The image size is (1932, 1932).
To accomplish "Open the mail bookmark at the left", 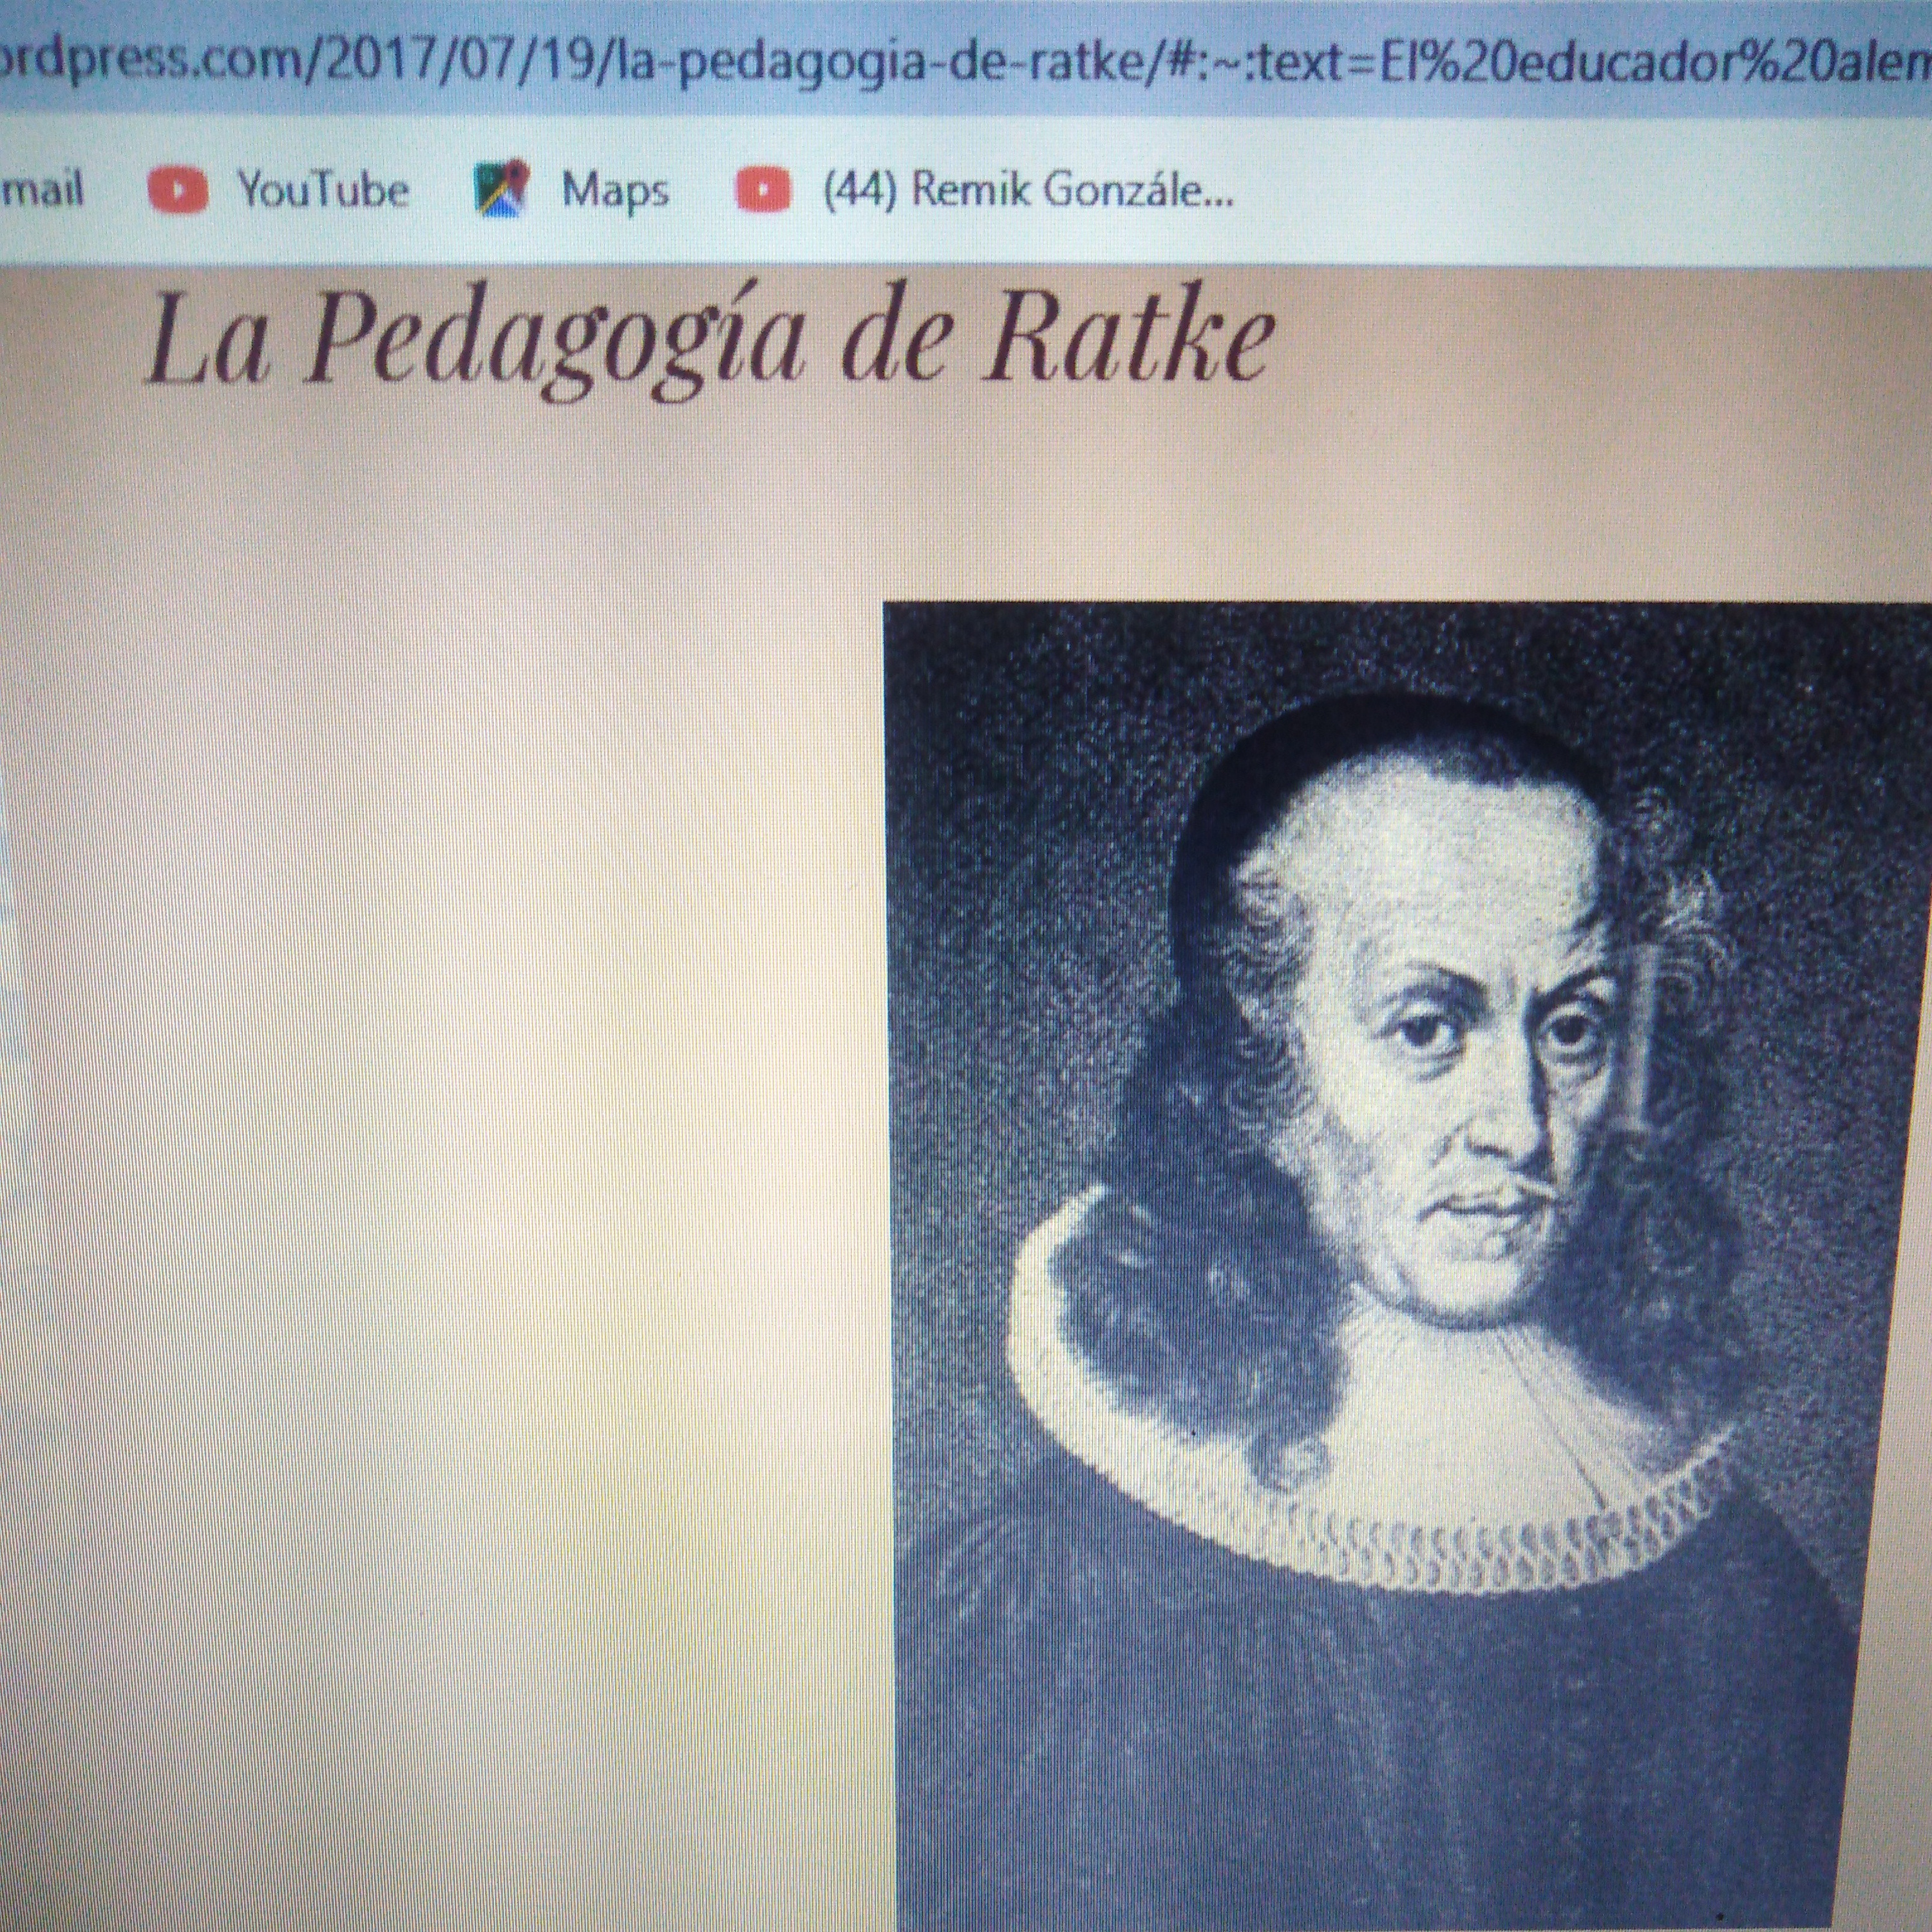I will point(41,189).
